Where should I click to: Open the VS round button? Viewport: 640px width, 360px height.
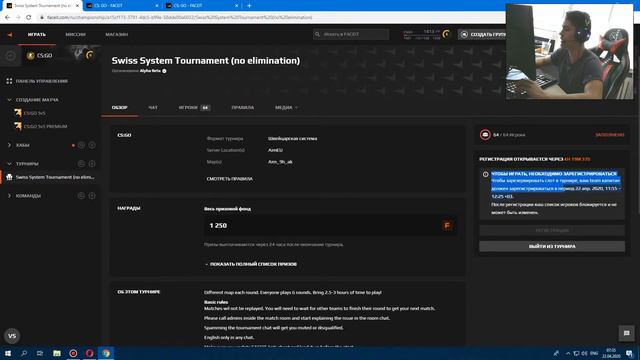pos(12,336)
